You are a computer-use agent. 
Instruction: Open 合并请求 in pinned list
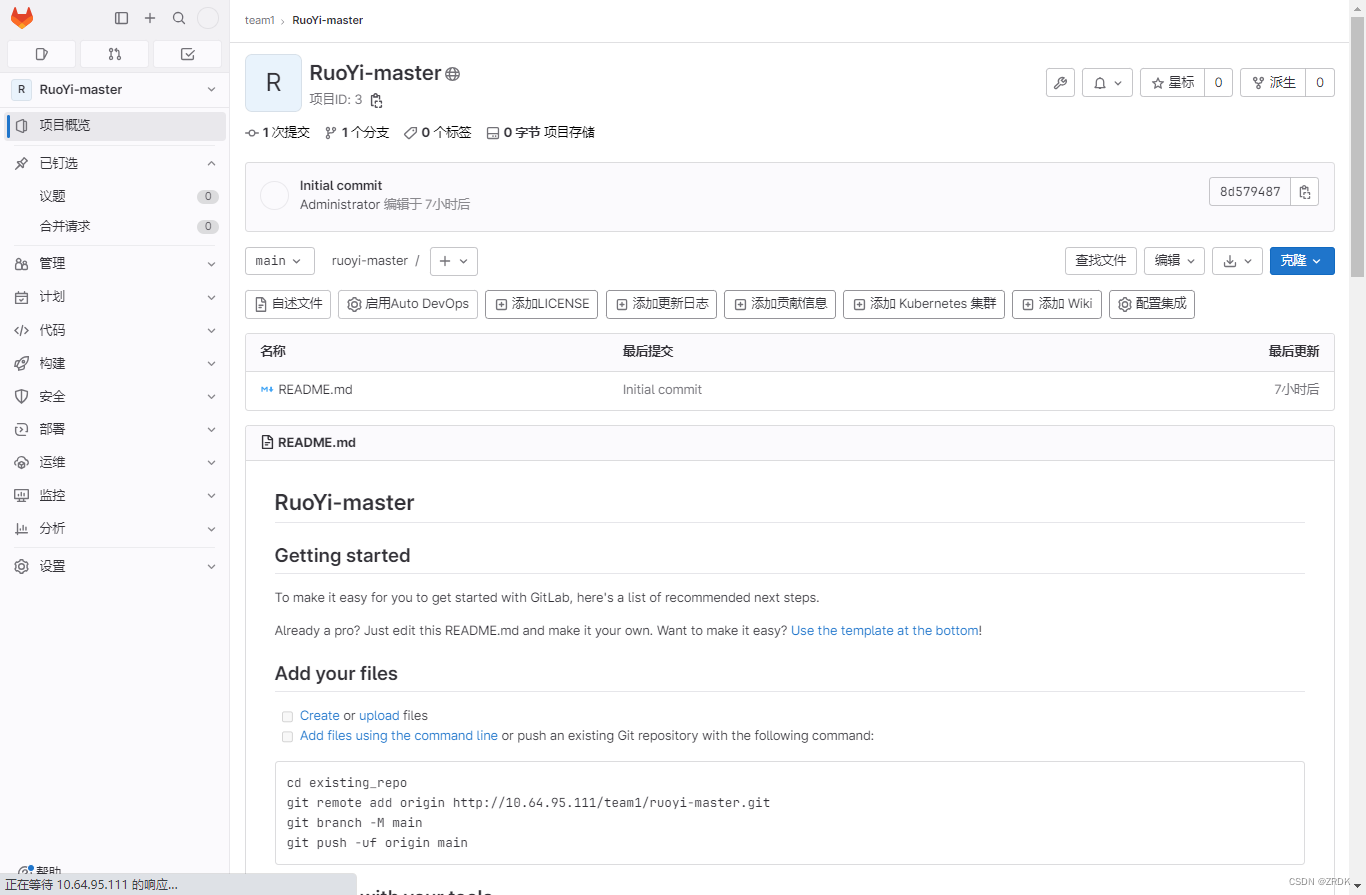click(115, 227)
